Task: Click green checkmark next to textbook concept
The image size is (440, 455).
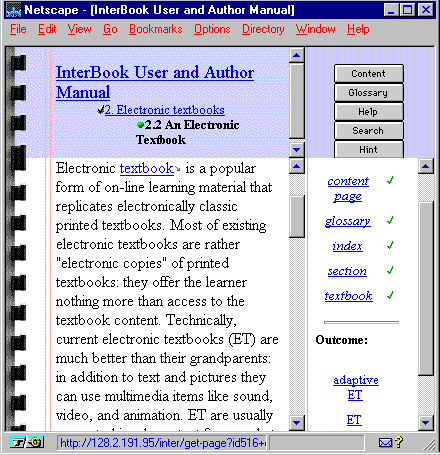Action: coord(390,295)
